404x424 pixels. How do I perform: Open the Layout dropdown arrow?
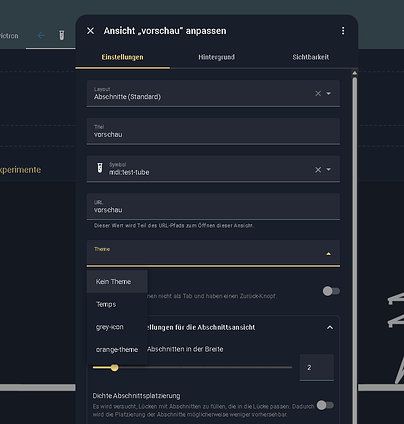click(x=329, y=94)
